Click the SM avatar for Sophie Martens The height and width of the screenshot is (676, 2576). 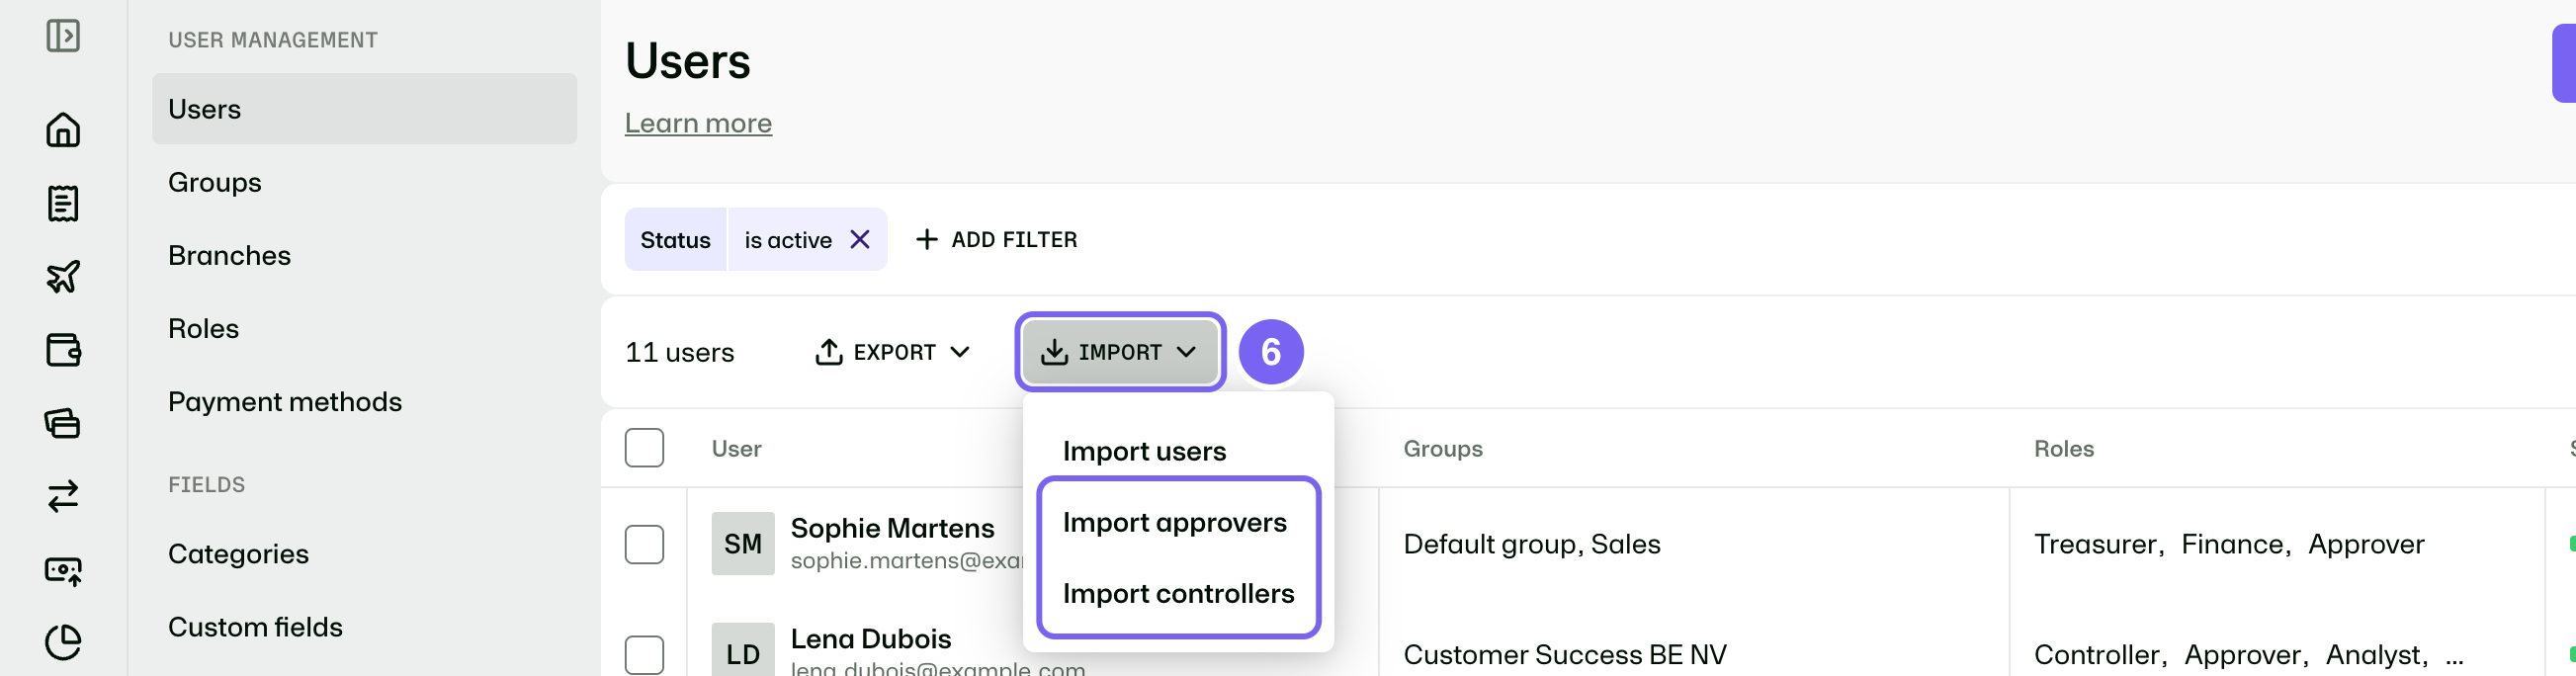pos(743,543)
